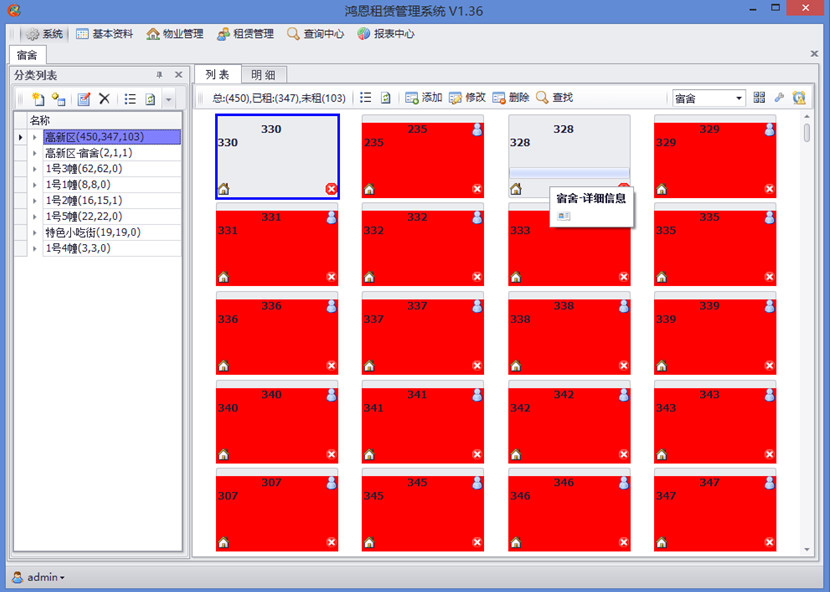Screen dimensions: 830x592
Task: Select the 高新区-宿舍(2,1,1) tree row
Action: [x=112, y=153]
